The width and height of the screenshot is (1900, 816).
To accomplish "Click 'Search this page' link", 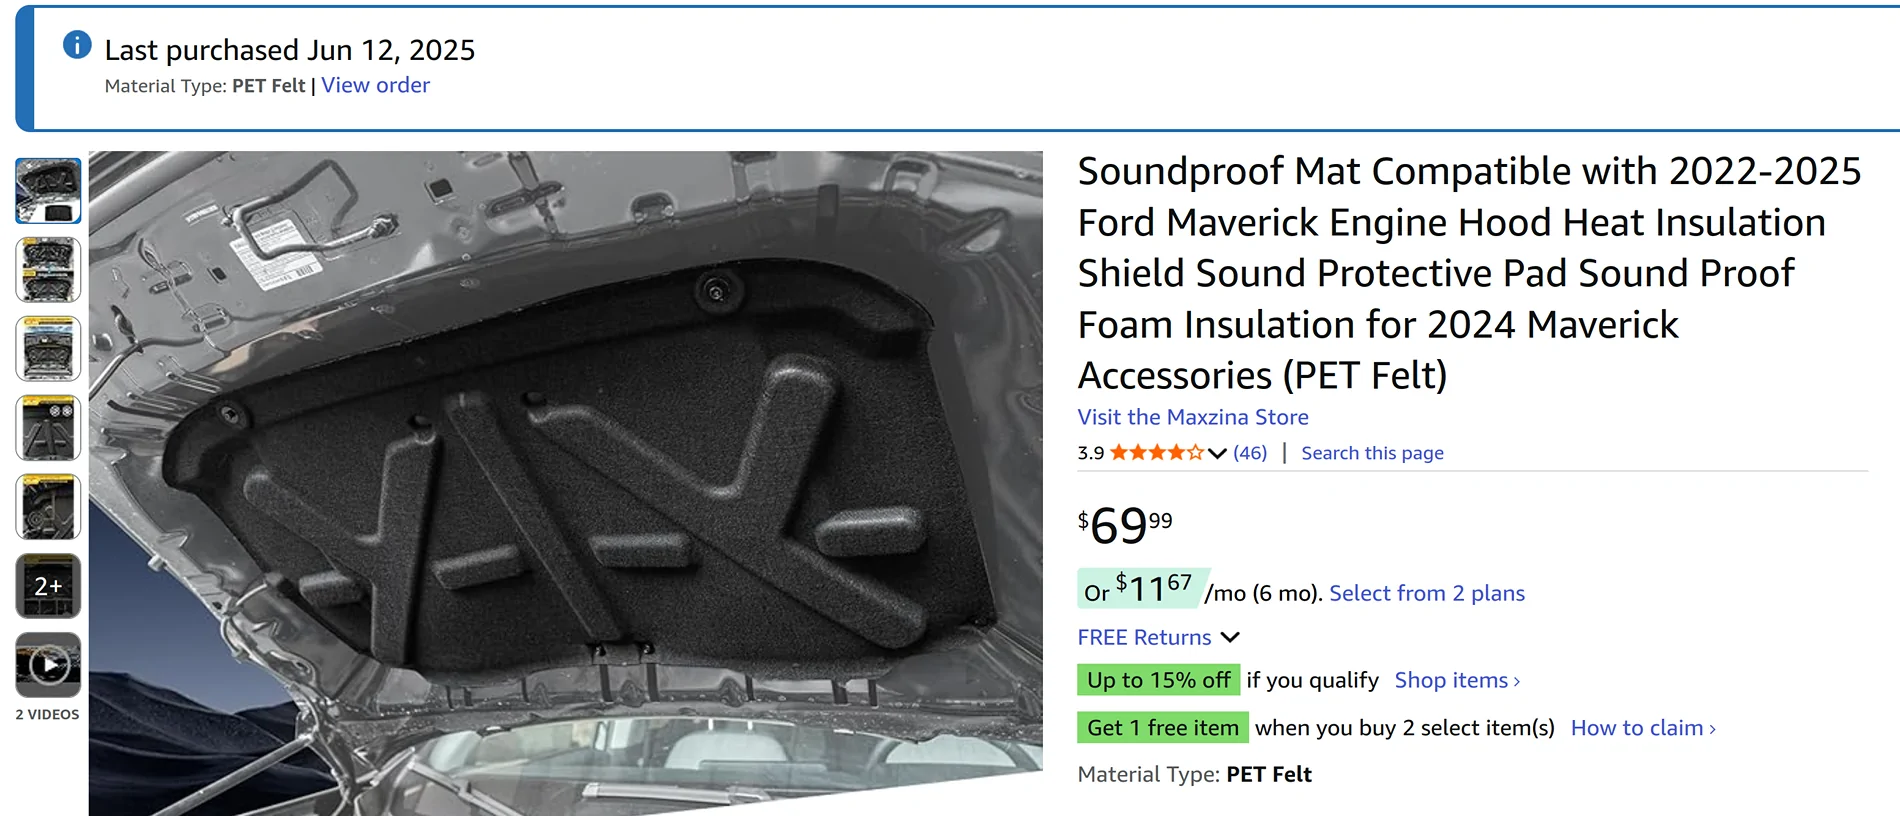I will click(x=1372, y=453).
